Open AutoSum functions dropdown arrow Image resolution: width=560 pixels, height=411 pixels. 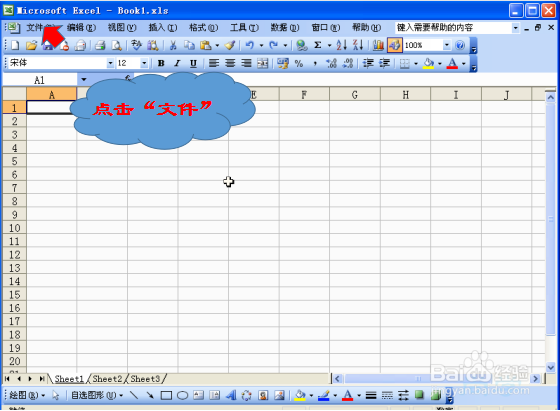pos(329,45)
